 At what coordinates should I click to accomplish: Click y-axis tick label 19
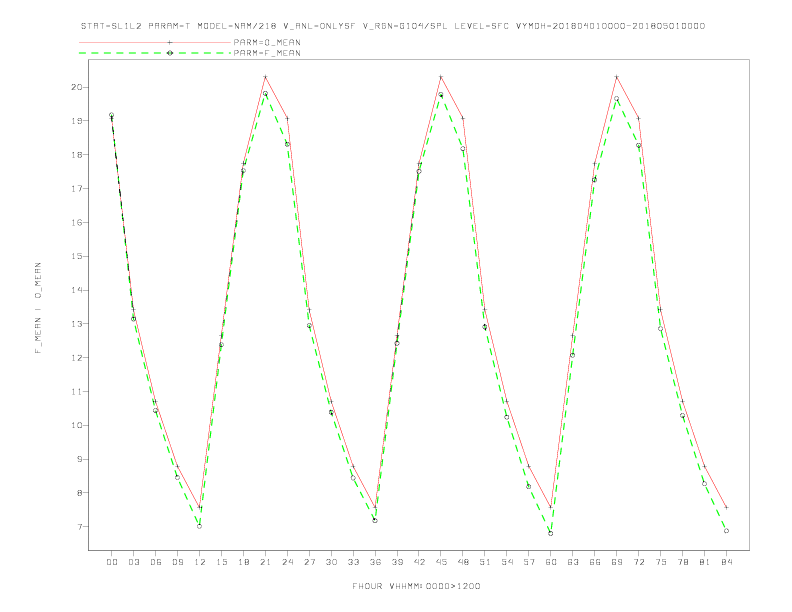pyautogui.click(x=76, y=121)
